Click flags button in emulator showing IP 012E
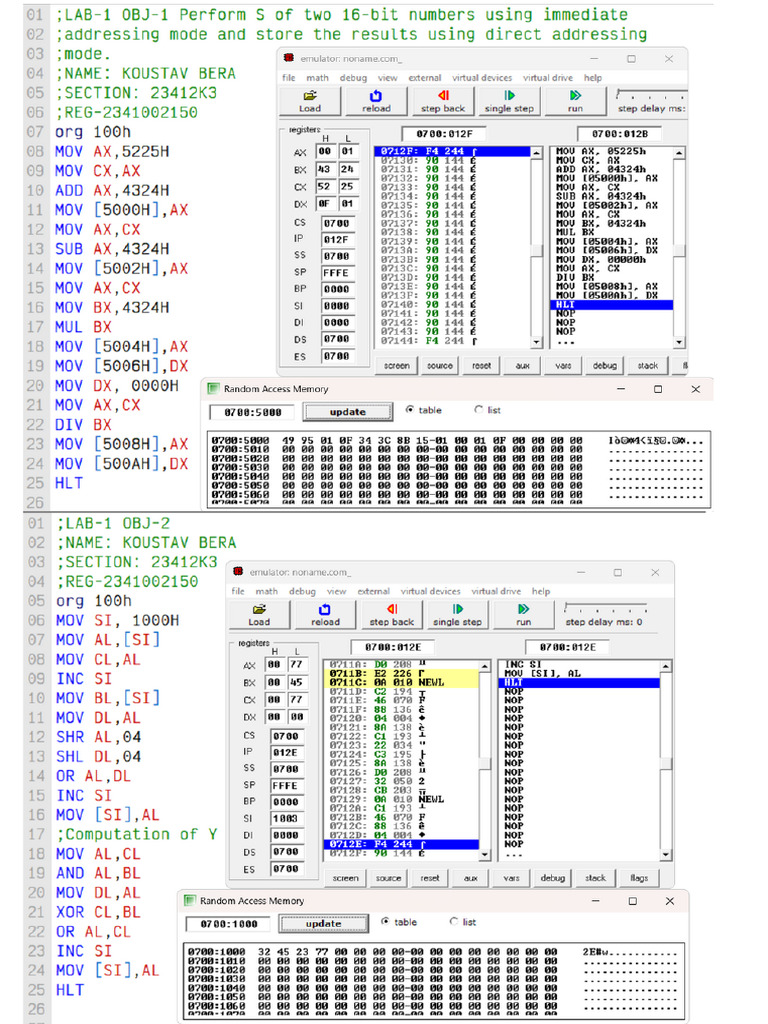The image size is (768, 1024). tap(639, 878)
